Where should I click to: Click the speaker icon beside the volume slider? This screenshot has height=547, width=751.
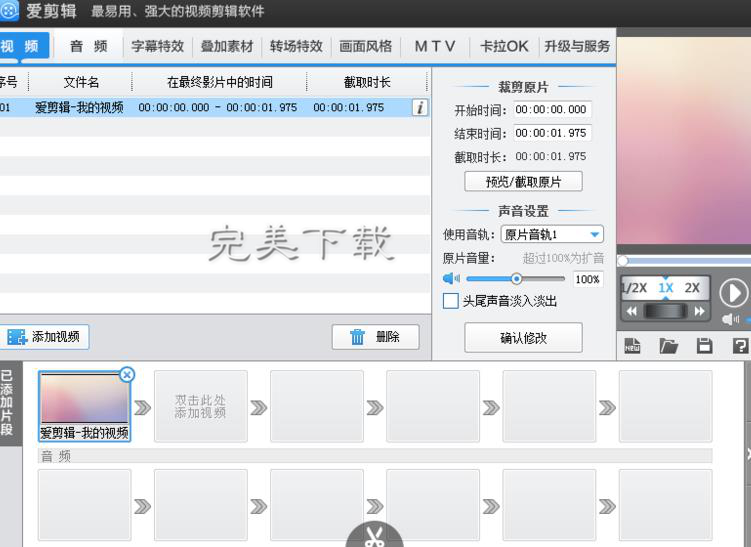(x=451, y=278)
